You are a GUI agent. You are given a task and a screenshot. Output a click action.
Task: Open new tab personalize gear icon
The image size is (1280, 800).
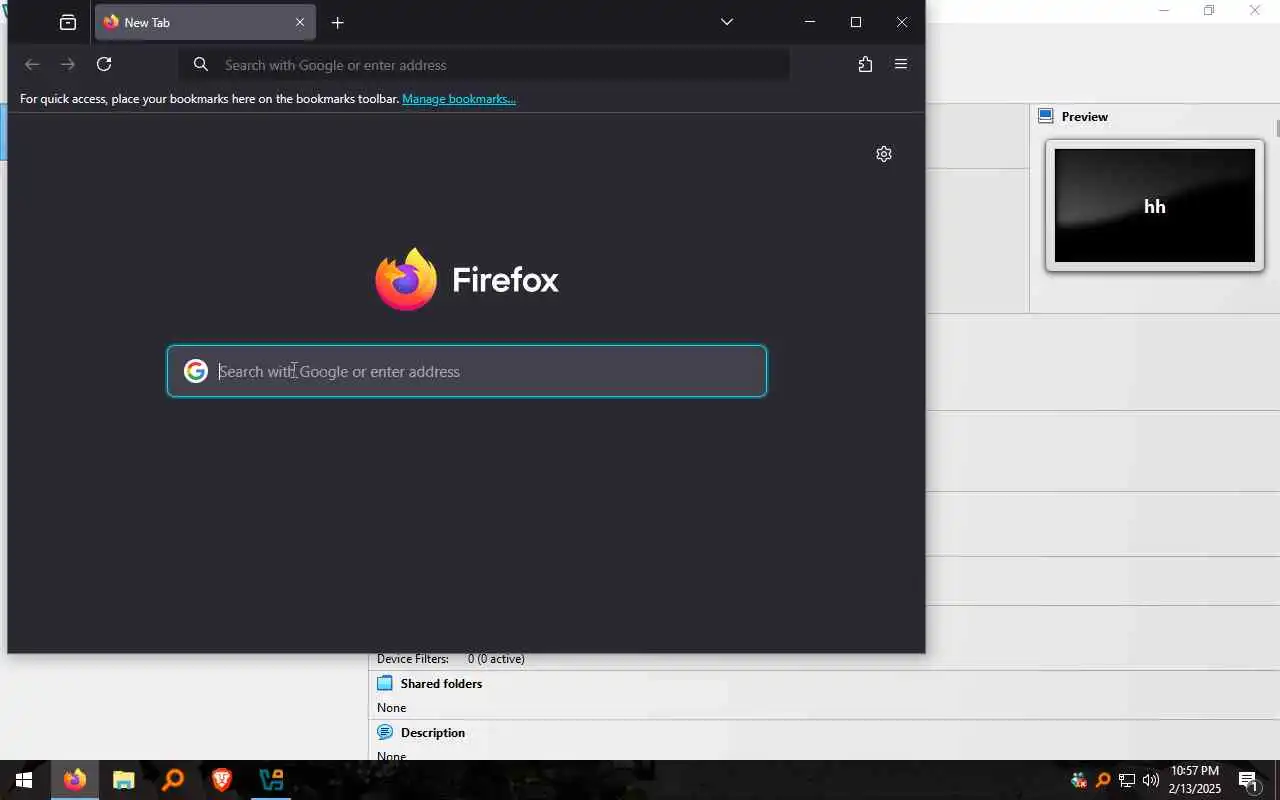(884, 154)
